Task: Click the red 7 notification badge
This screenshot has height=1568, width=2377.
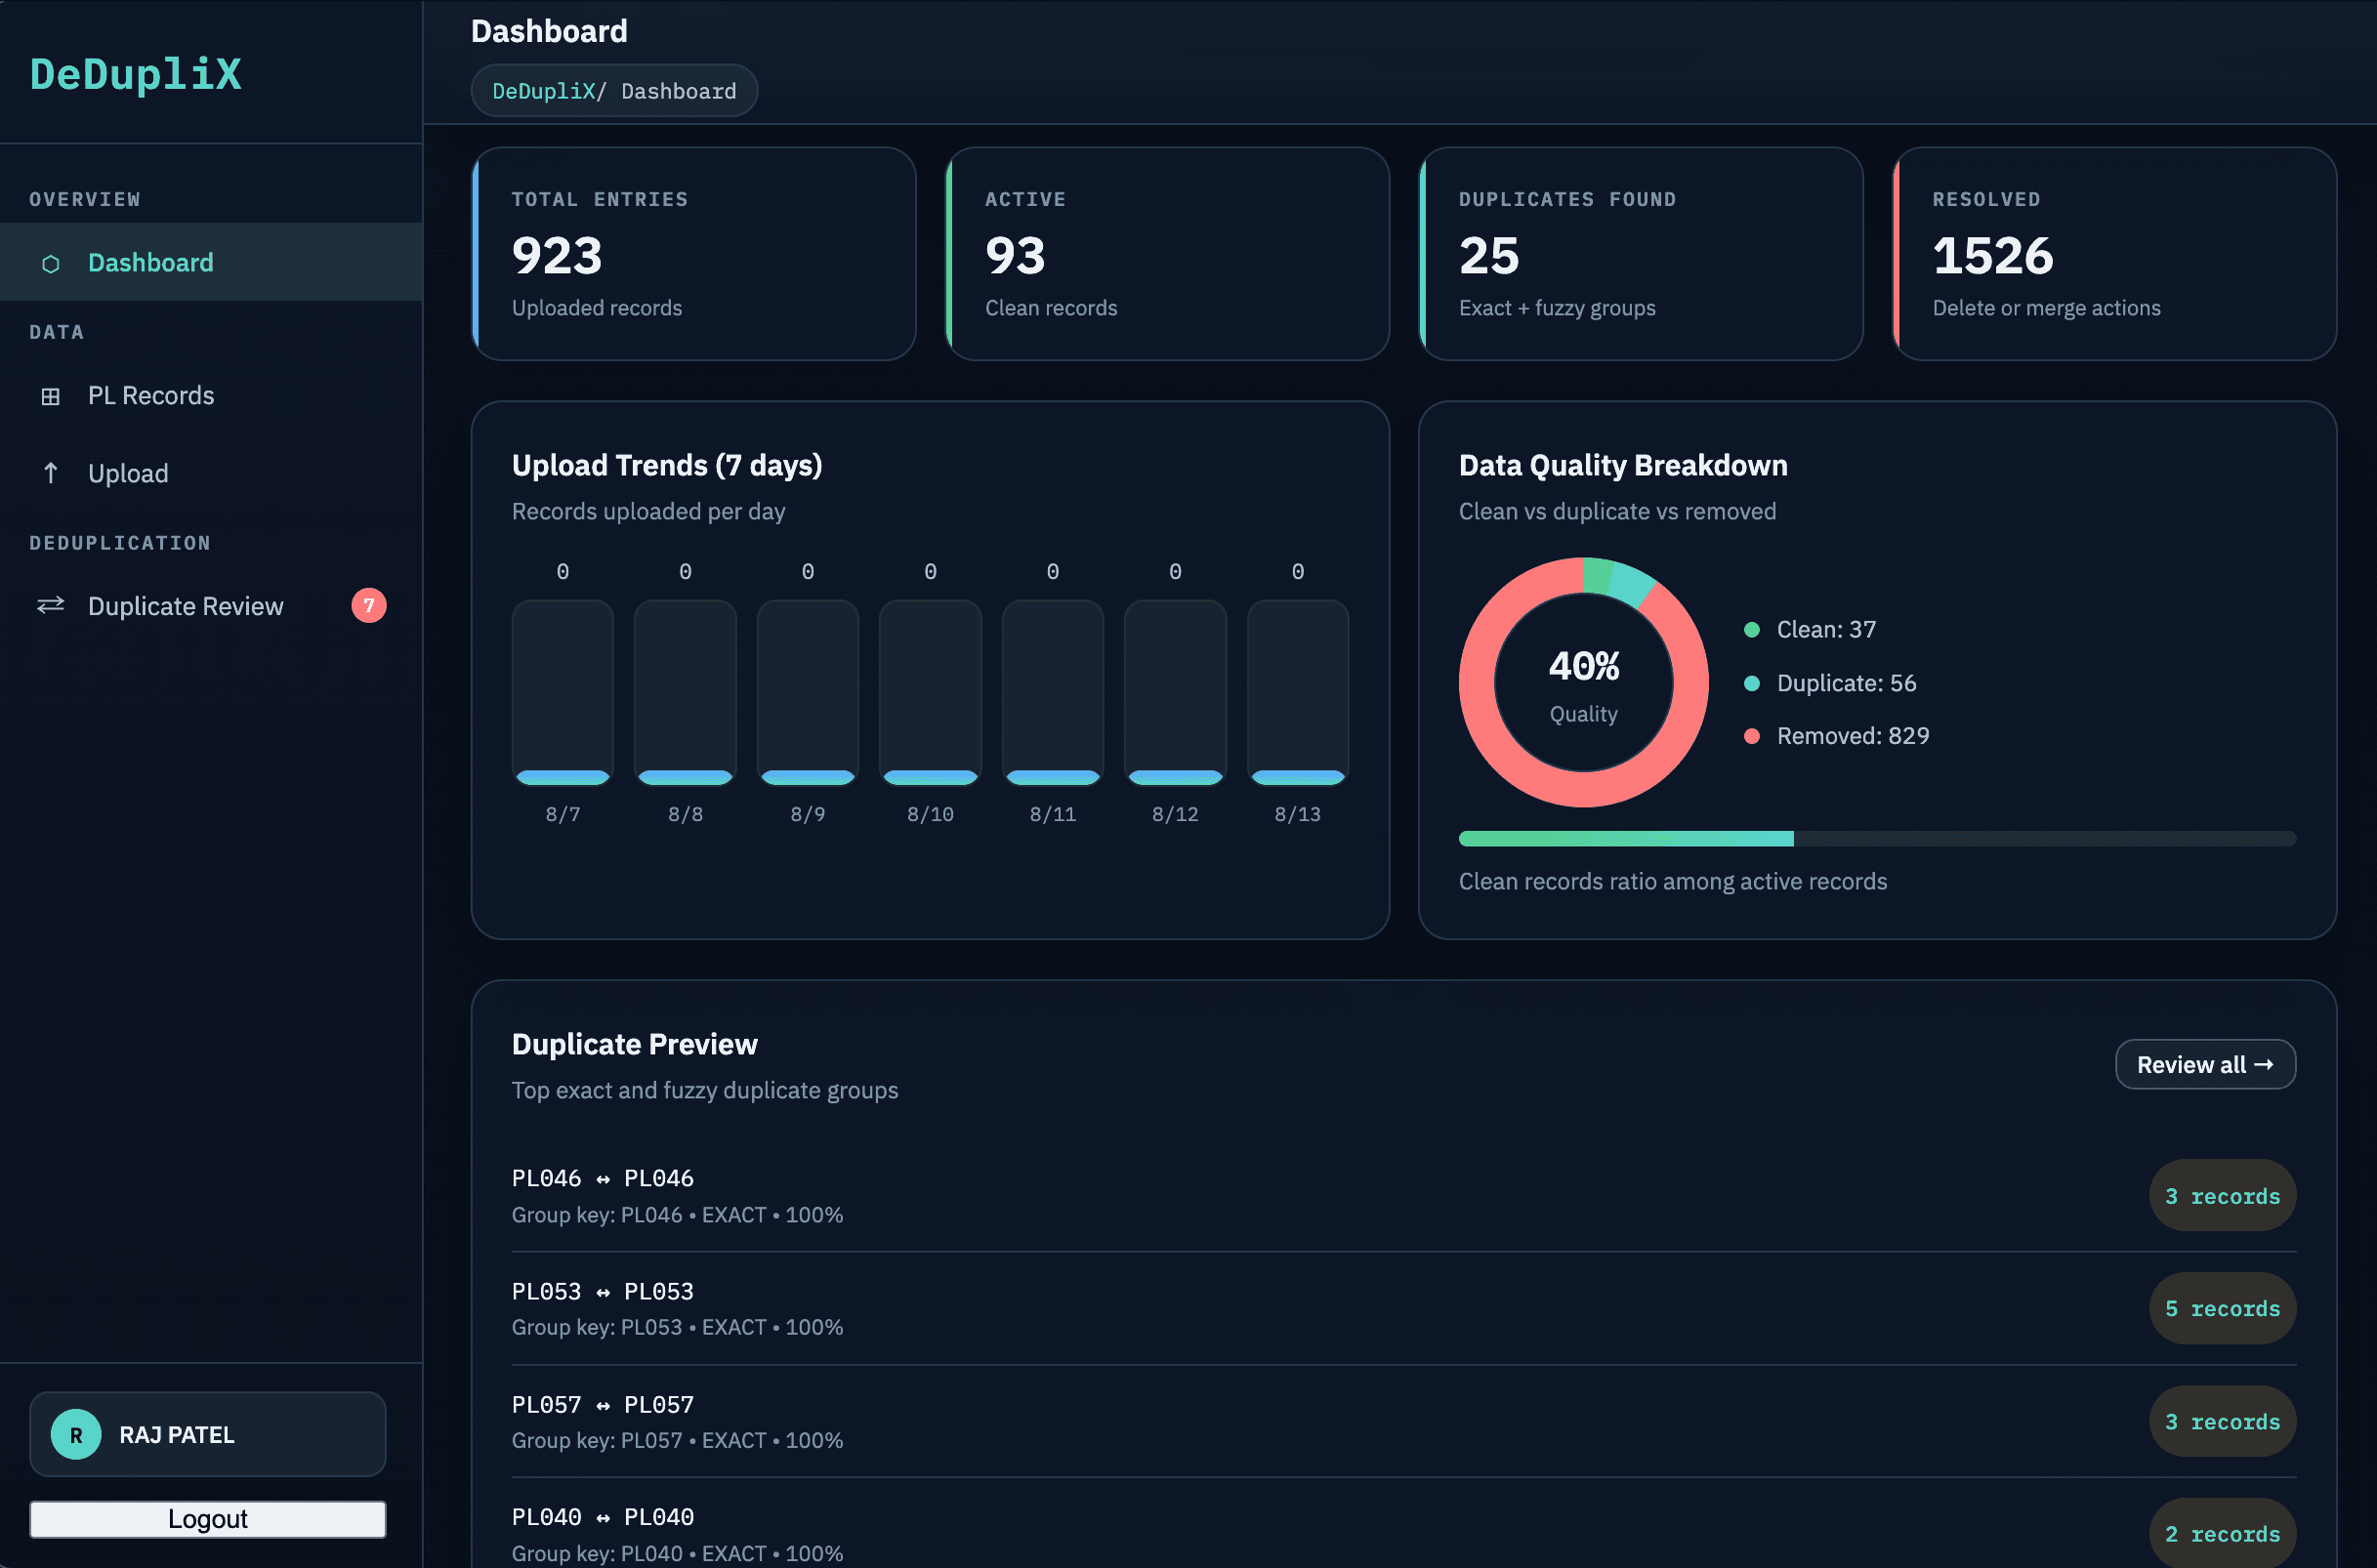Action: (x=369, y=605)
